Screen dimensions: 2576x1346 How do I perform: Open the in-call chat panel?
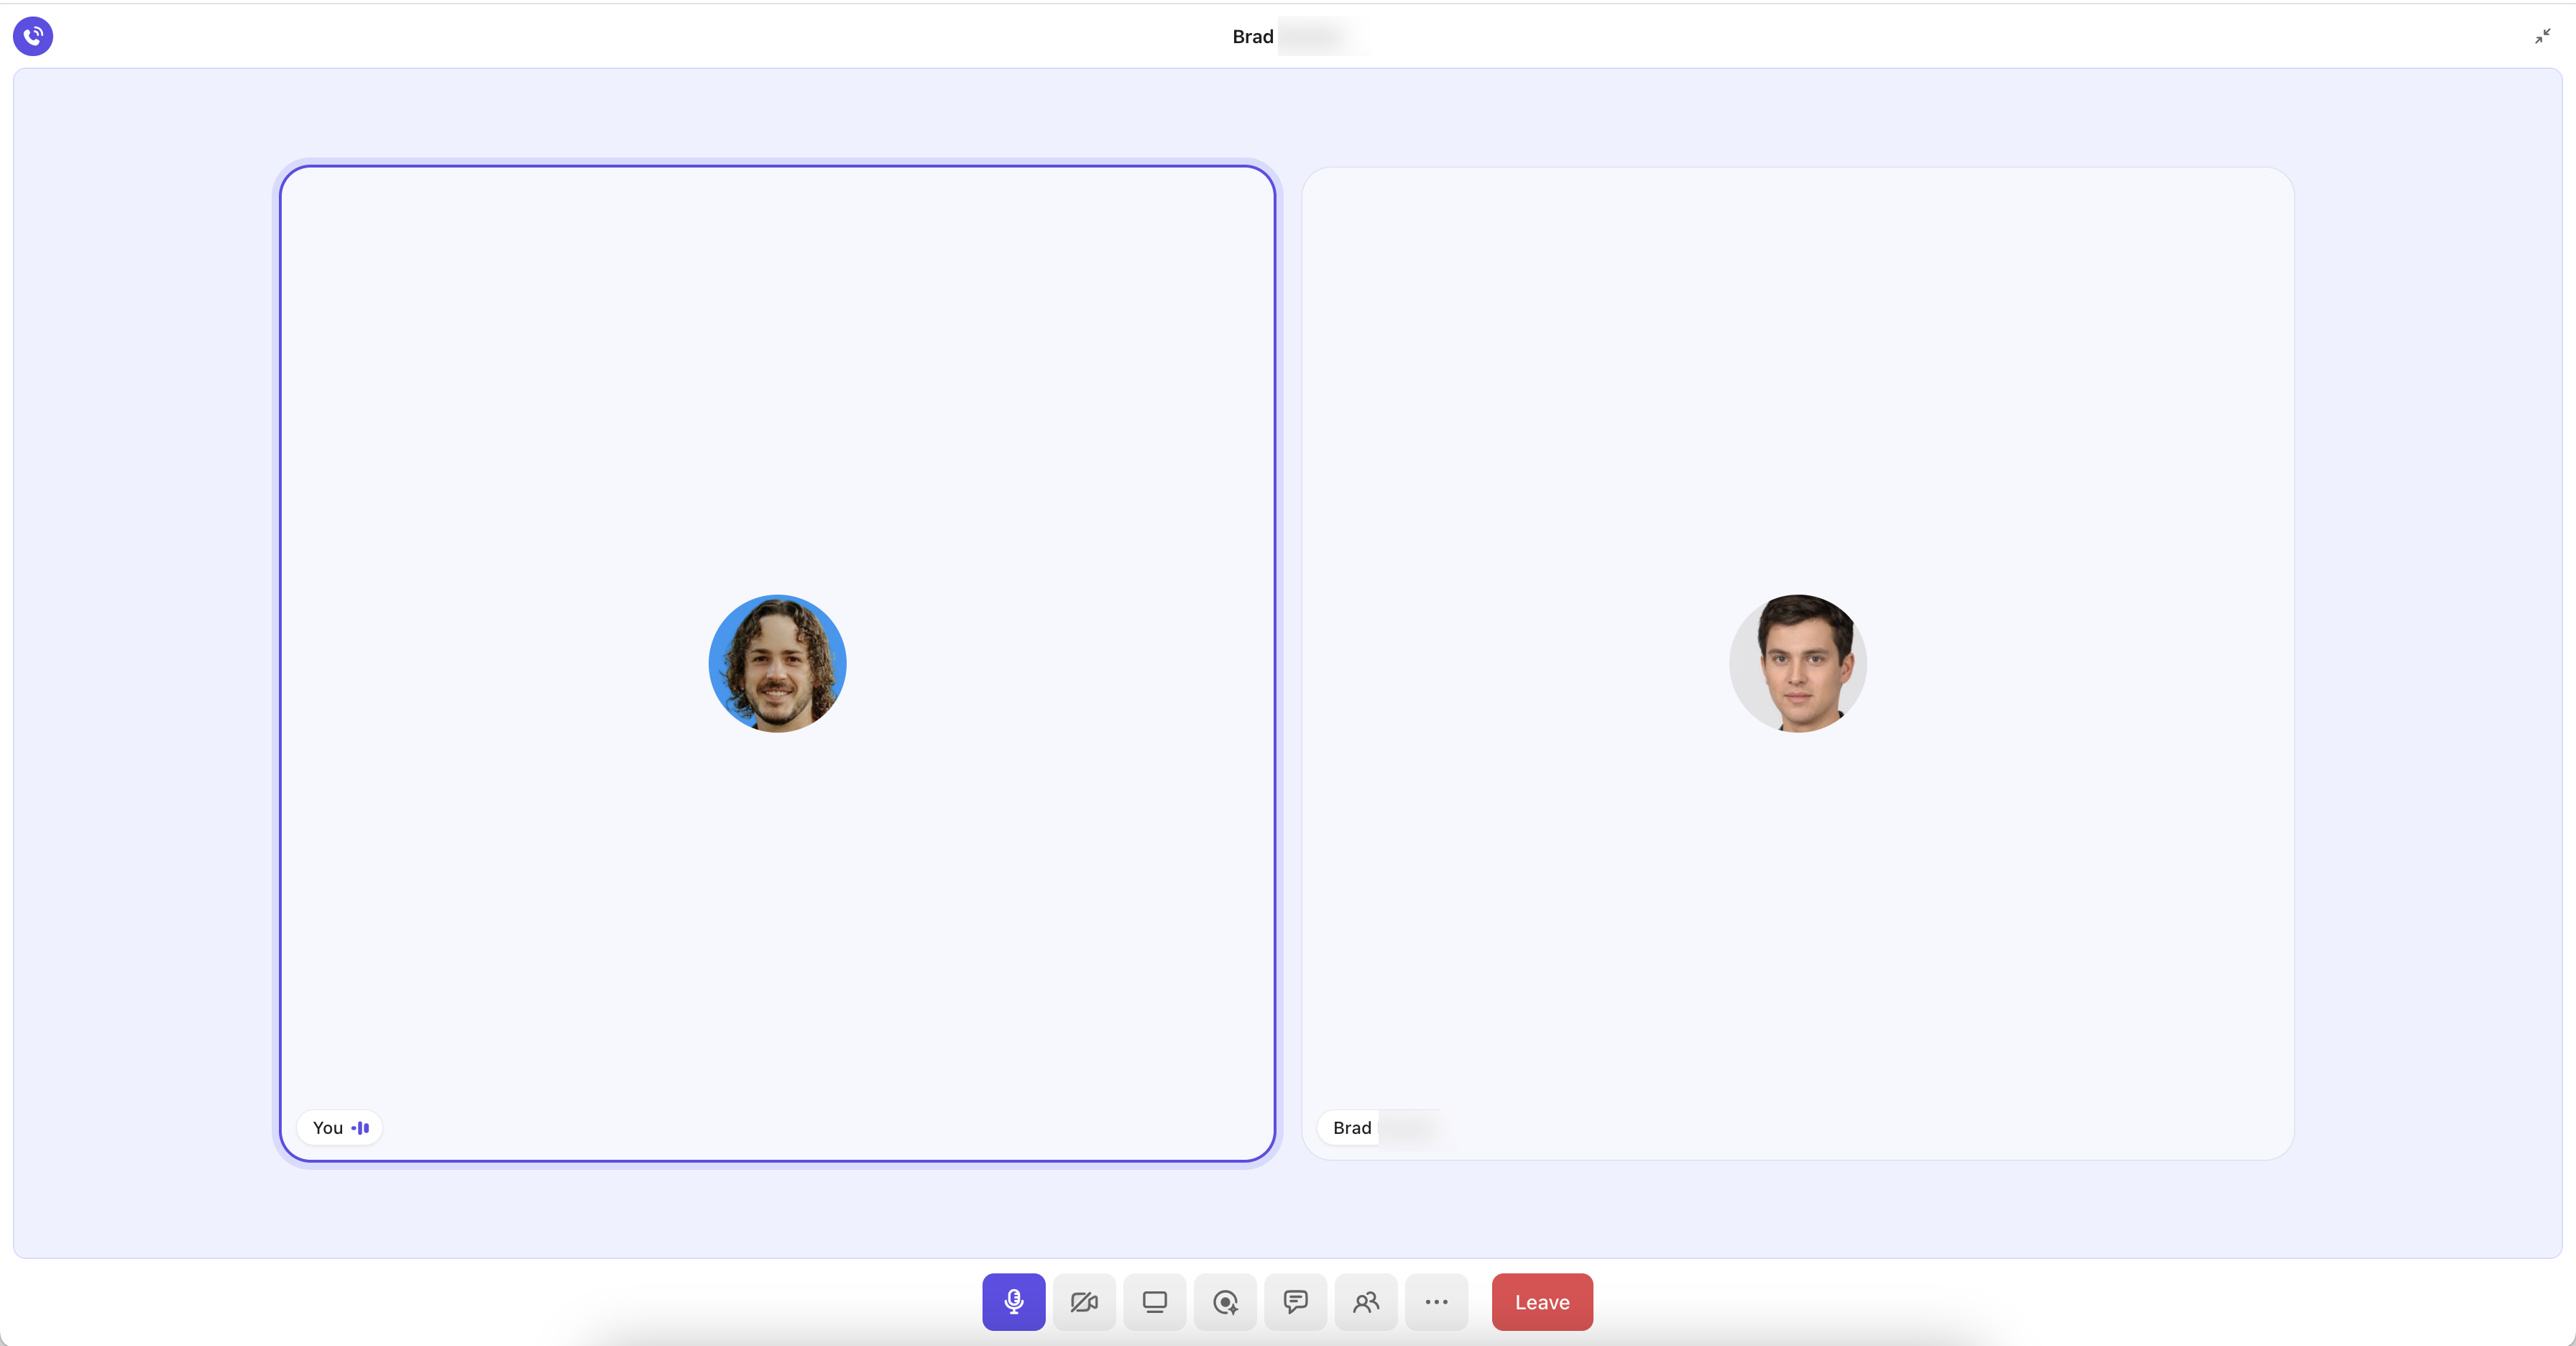1295,1301
